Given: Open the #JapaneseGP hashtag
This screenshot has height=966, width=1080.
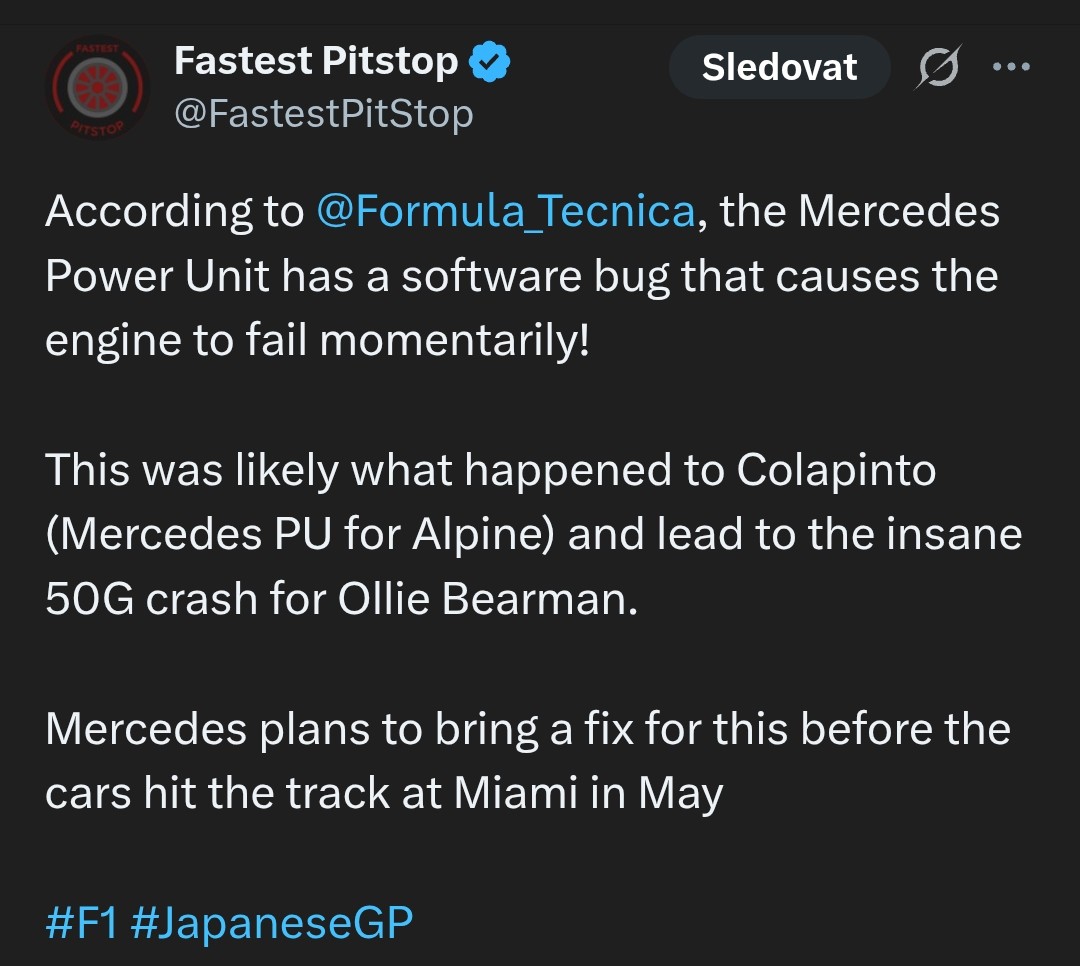Looking at the screenshot, I should pos(271,922).
